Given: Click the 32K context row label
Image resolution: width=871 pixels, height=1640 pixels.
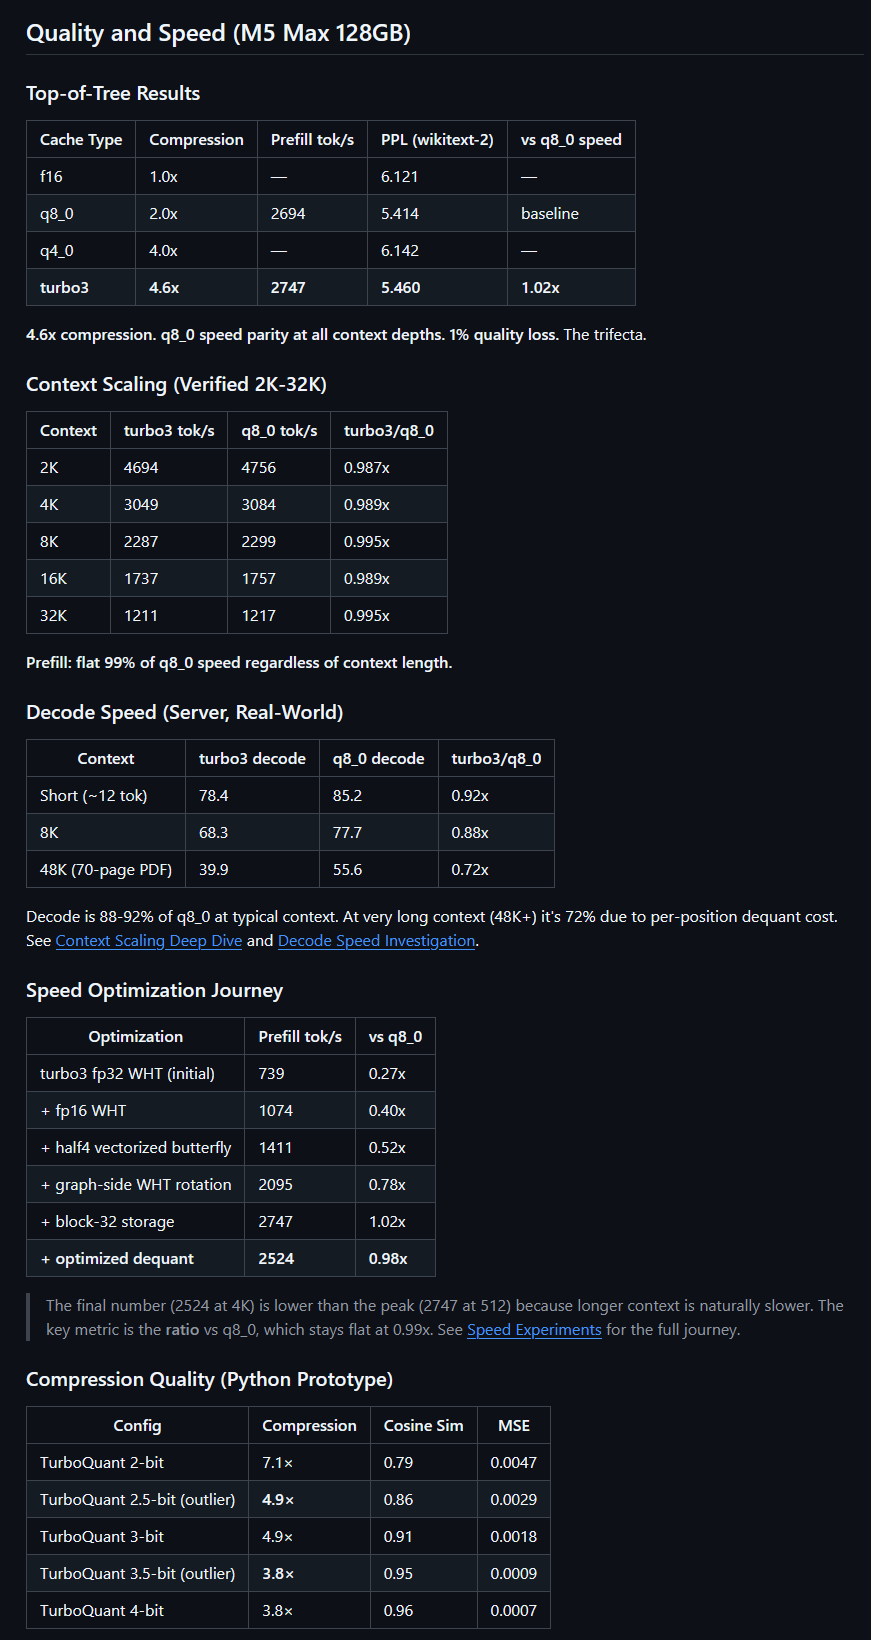Looking at the screenshot, I should [x=54, y=616].
